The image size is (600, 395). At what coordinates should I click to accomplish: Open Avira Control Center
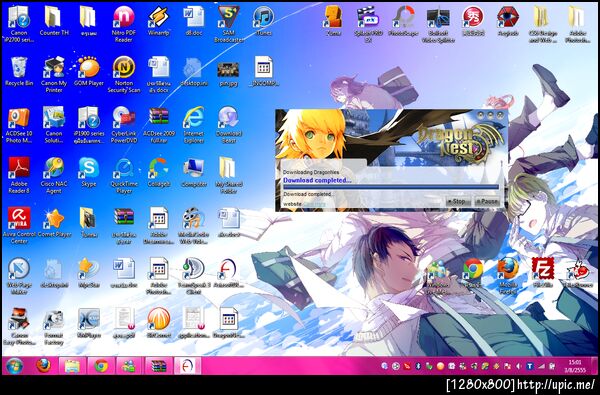[x=19, y=226]
